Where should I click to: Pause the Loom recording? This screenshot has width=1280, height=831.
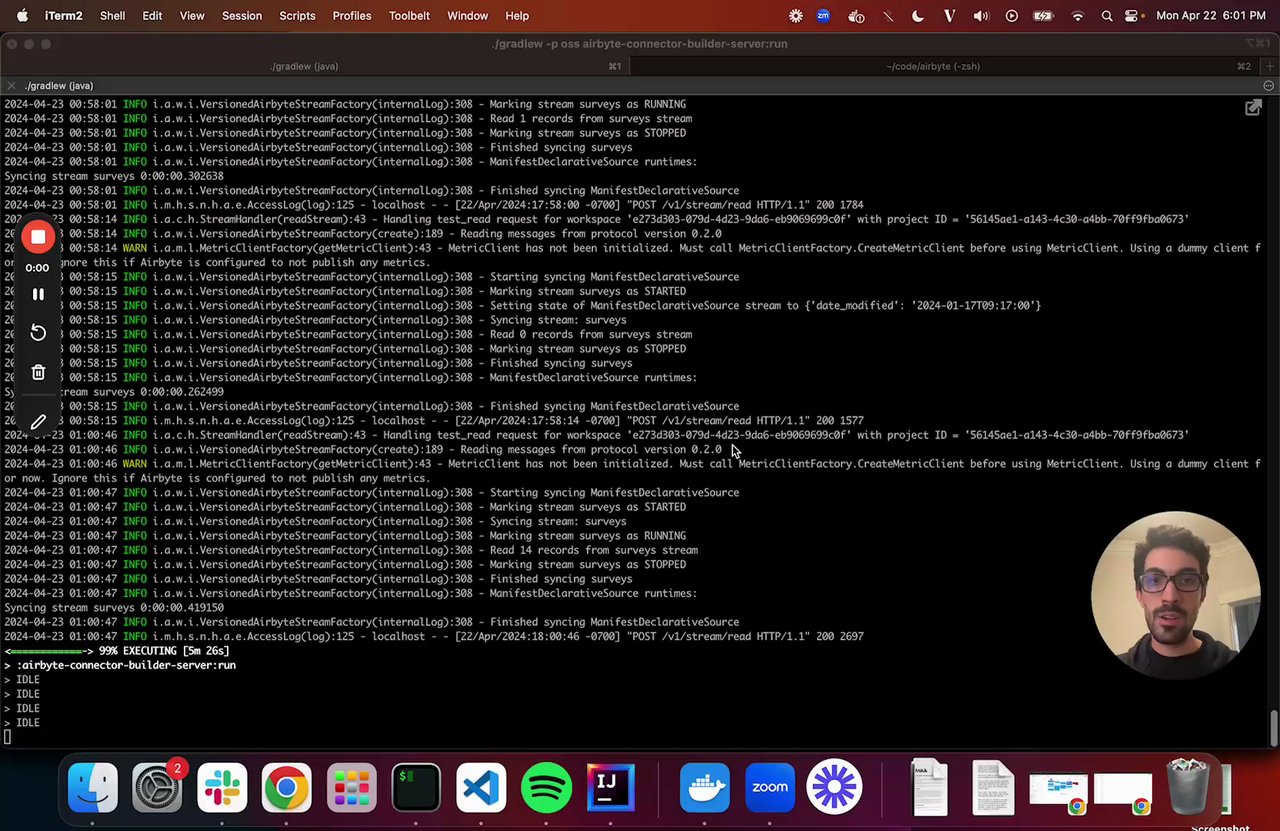pyautogui.click(x=38, y=294)
